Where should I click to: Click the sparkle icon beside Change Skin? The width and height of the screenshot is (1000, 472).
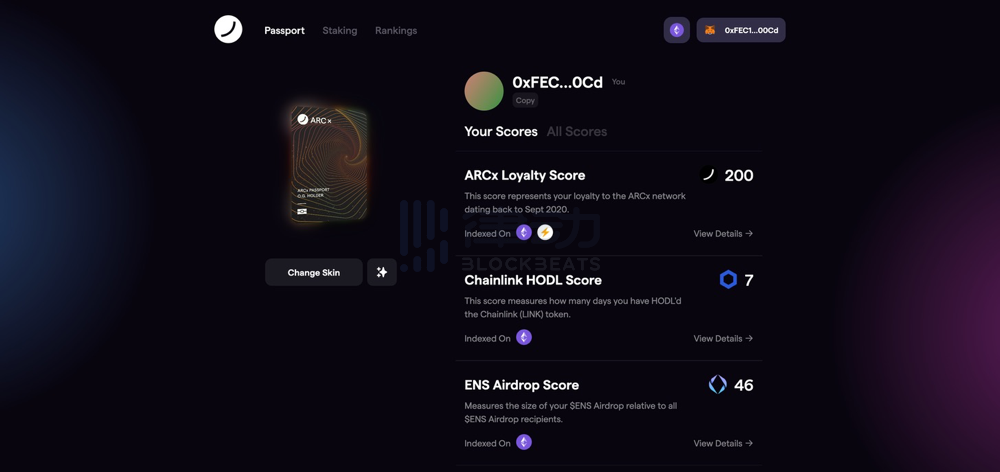(x=382, y=272)
